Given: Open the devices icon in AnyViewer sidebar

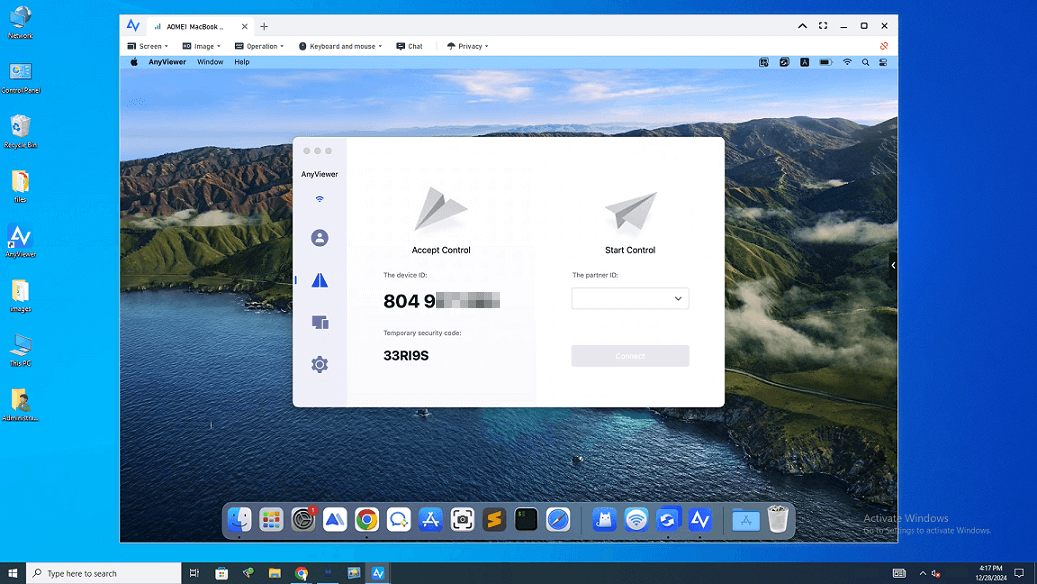Looking at the screenshot, I should (x=319, y=323).
